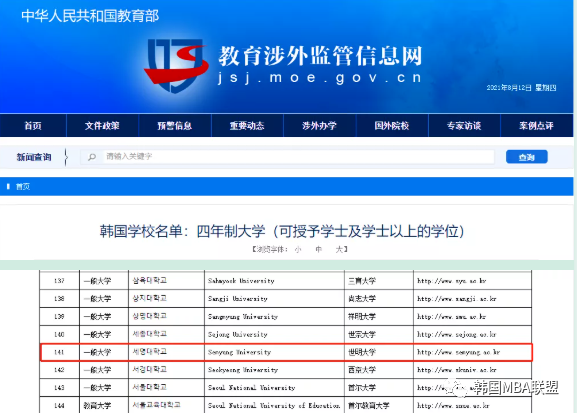Viewport: 577px width, 413px height.
Task: Set page font size to 小
Action: point(298,250)
